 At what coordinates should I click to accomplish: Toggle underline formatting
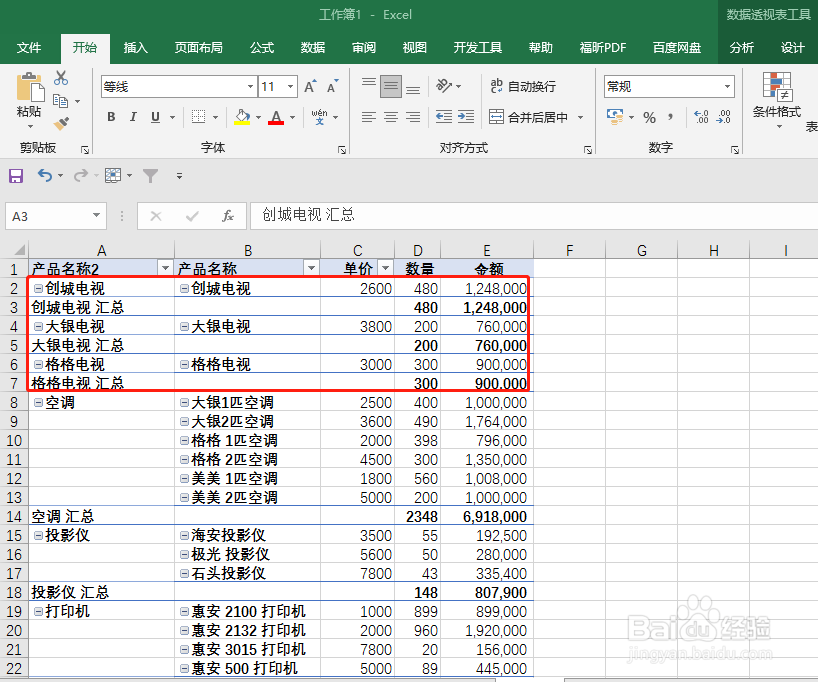tap(155, 117)
